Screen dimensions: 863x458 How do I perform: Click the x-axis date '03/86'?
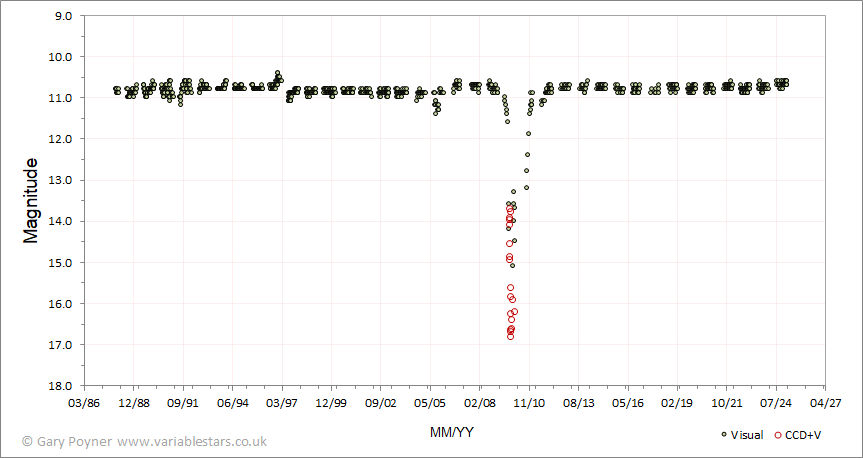point(85,404)
